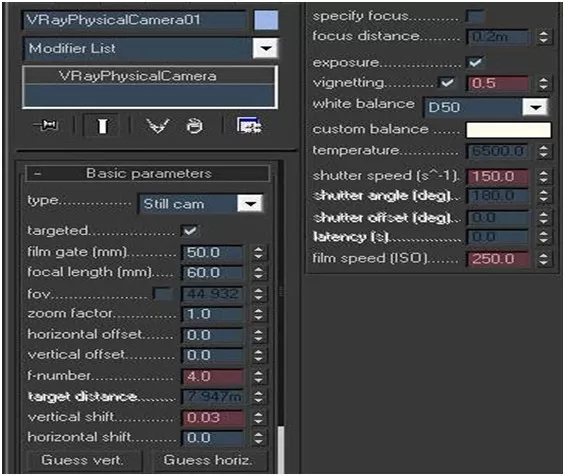Click the focus distance spinner arrows
Viewport: 565px width, 476px height.
pyautogui.click(x=543, y=37)
